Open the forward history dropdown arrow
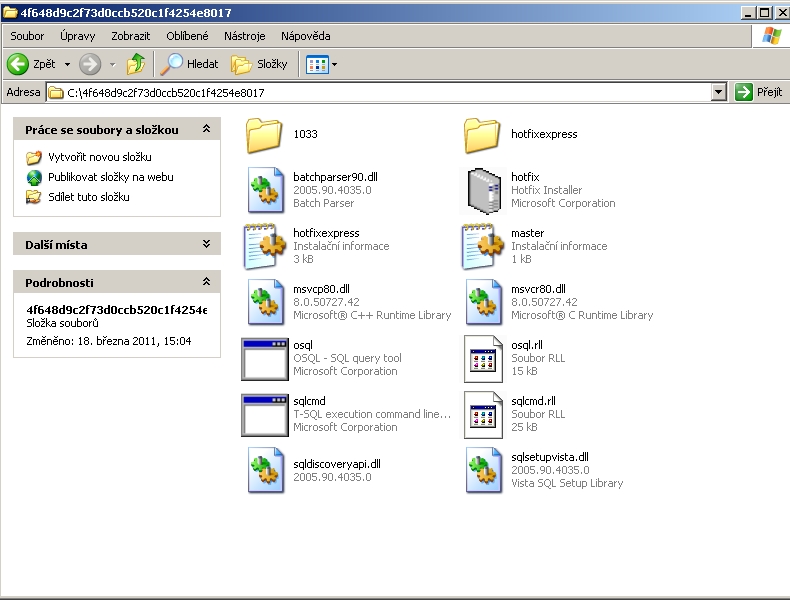 click(112, 64)
